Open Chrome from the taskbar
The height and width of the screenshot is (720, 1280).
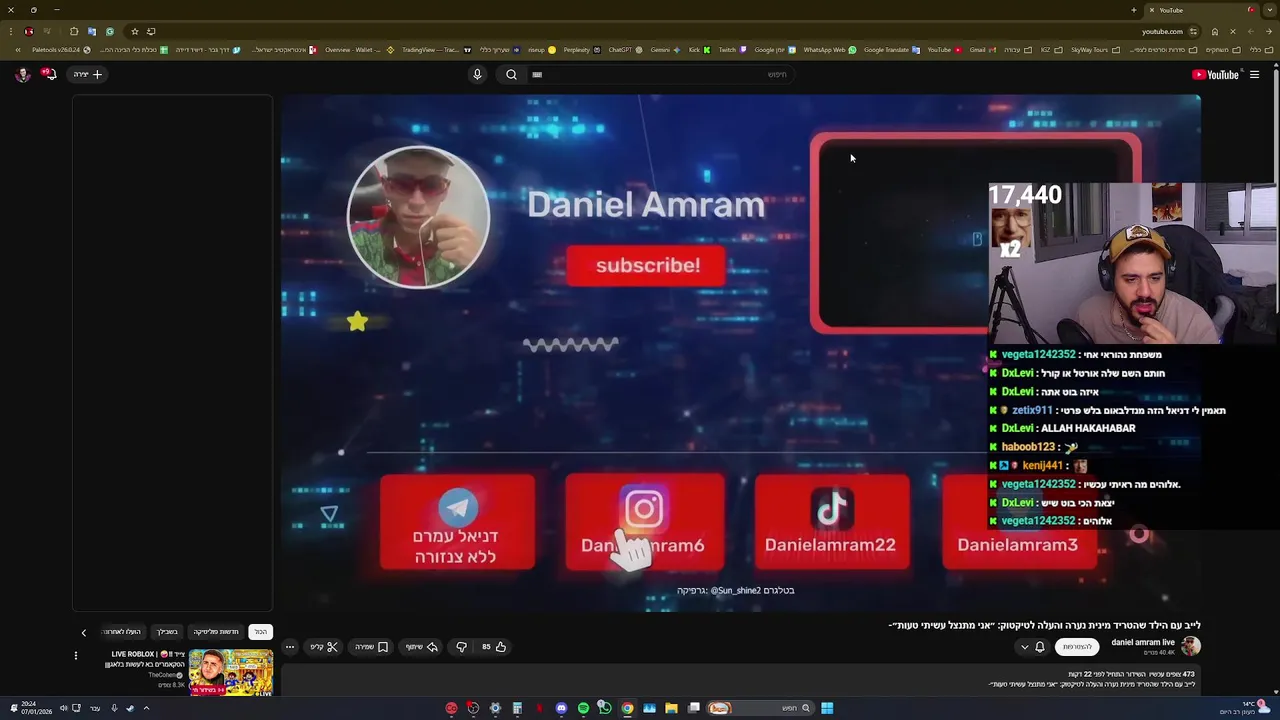point(627,708)
